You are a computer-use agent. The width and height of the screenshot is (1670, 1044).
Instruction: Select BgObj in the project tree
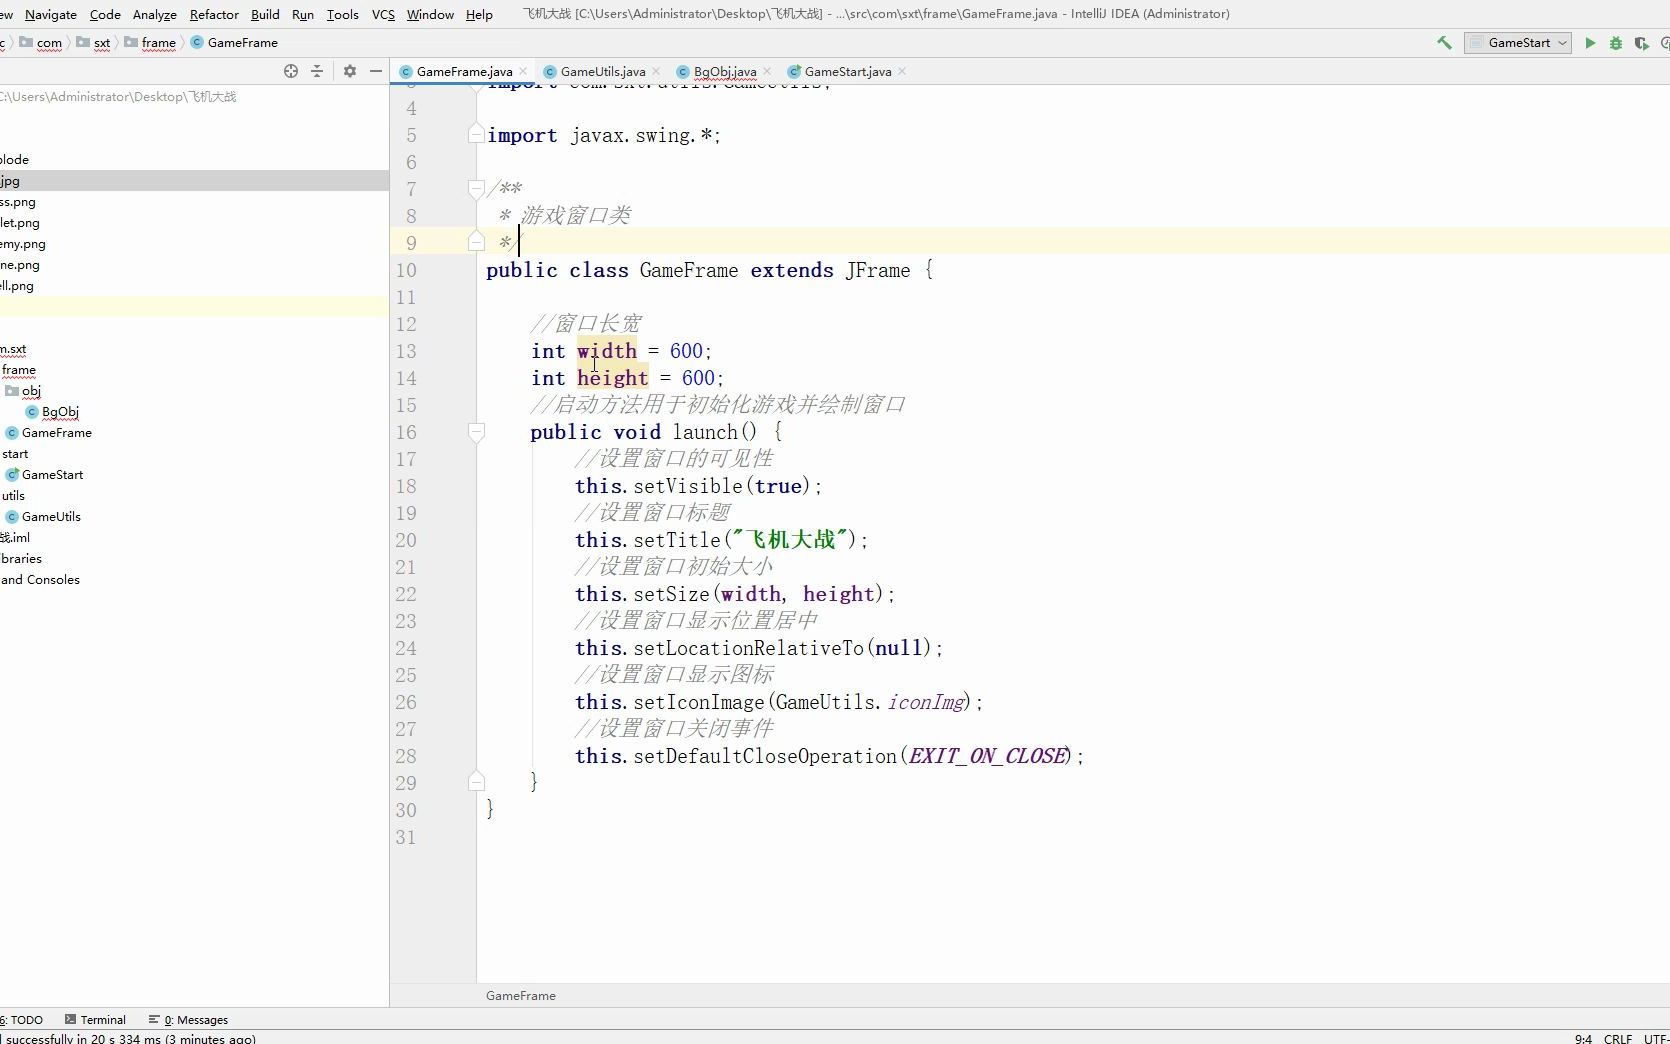coord(60,412)
